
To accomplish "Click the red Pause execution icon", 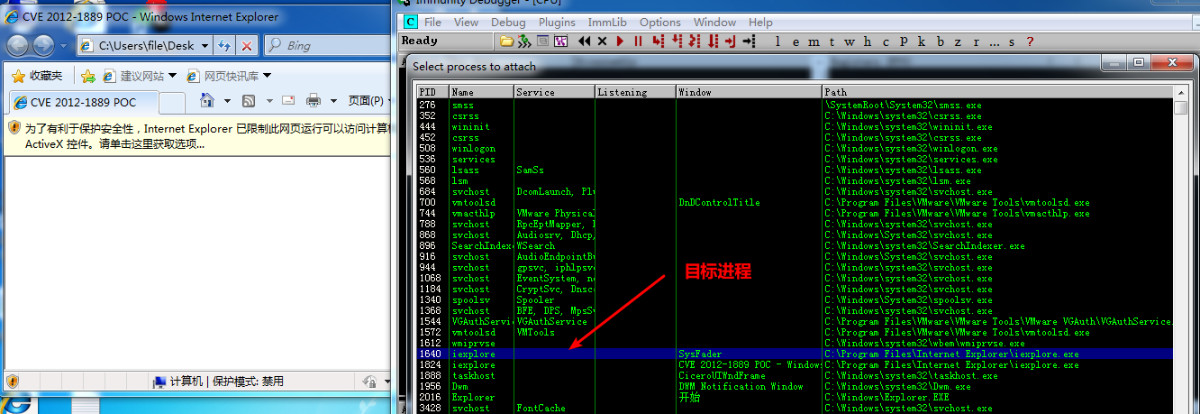I will 638,41.
